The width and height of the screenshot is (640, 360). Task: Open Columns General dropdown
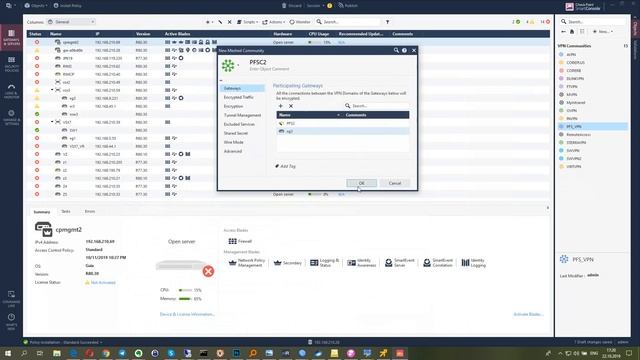[71, 22]
